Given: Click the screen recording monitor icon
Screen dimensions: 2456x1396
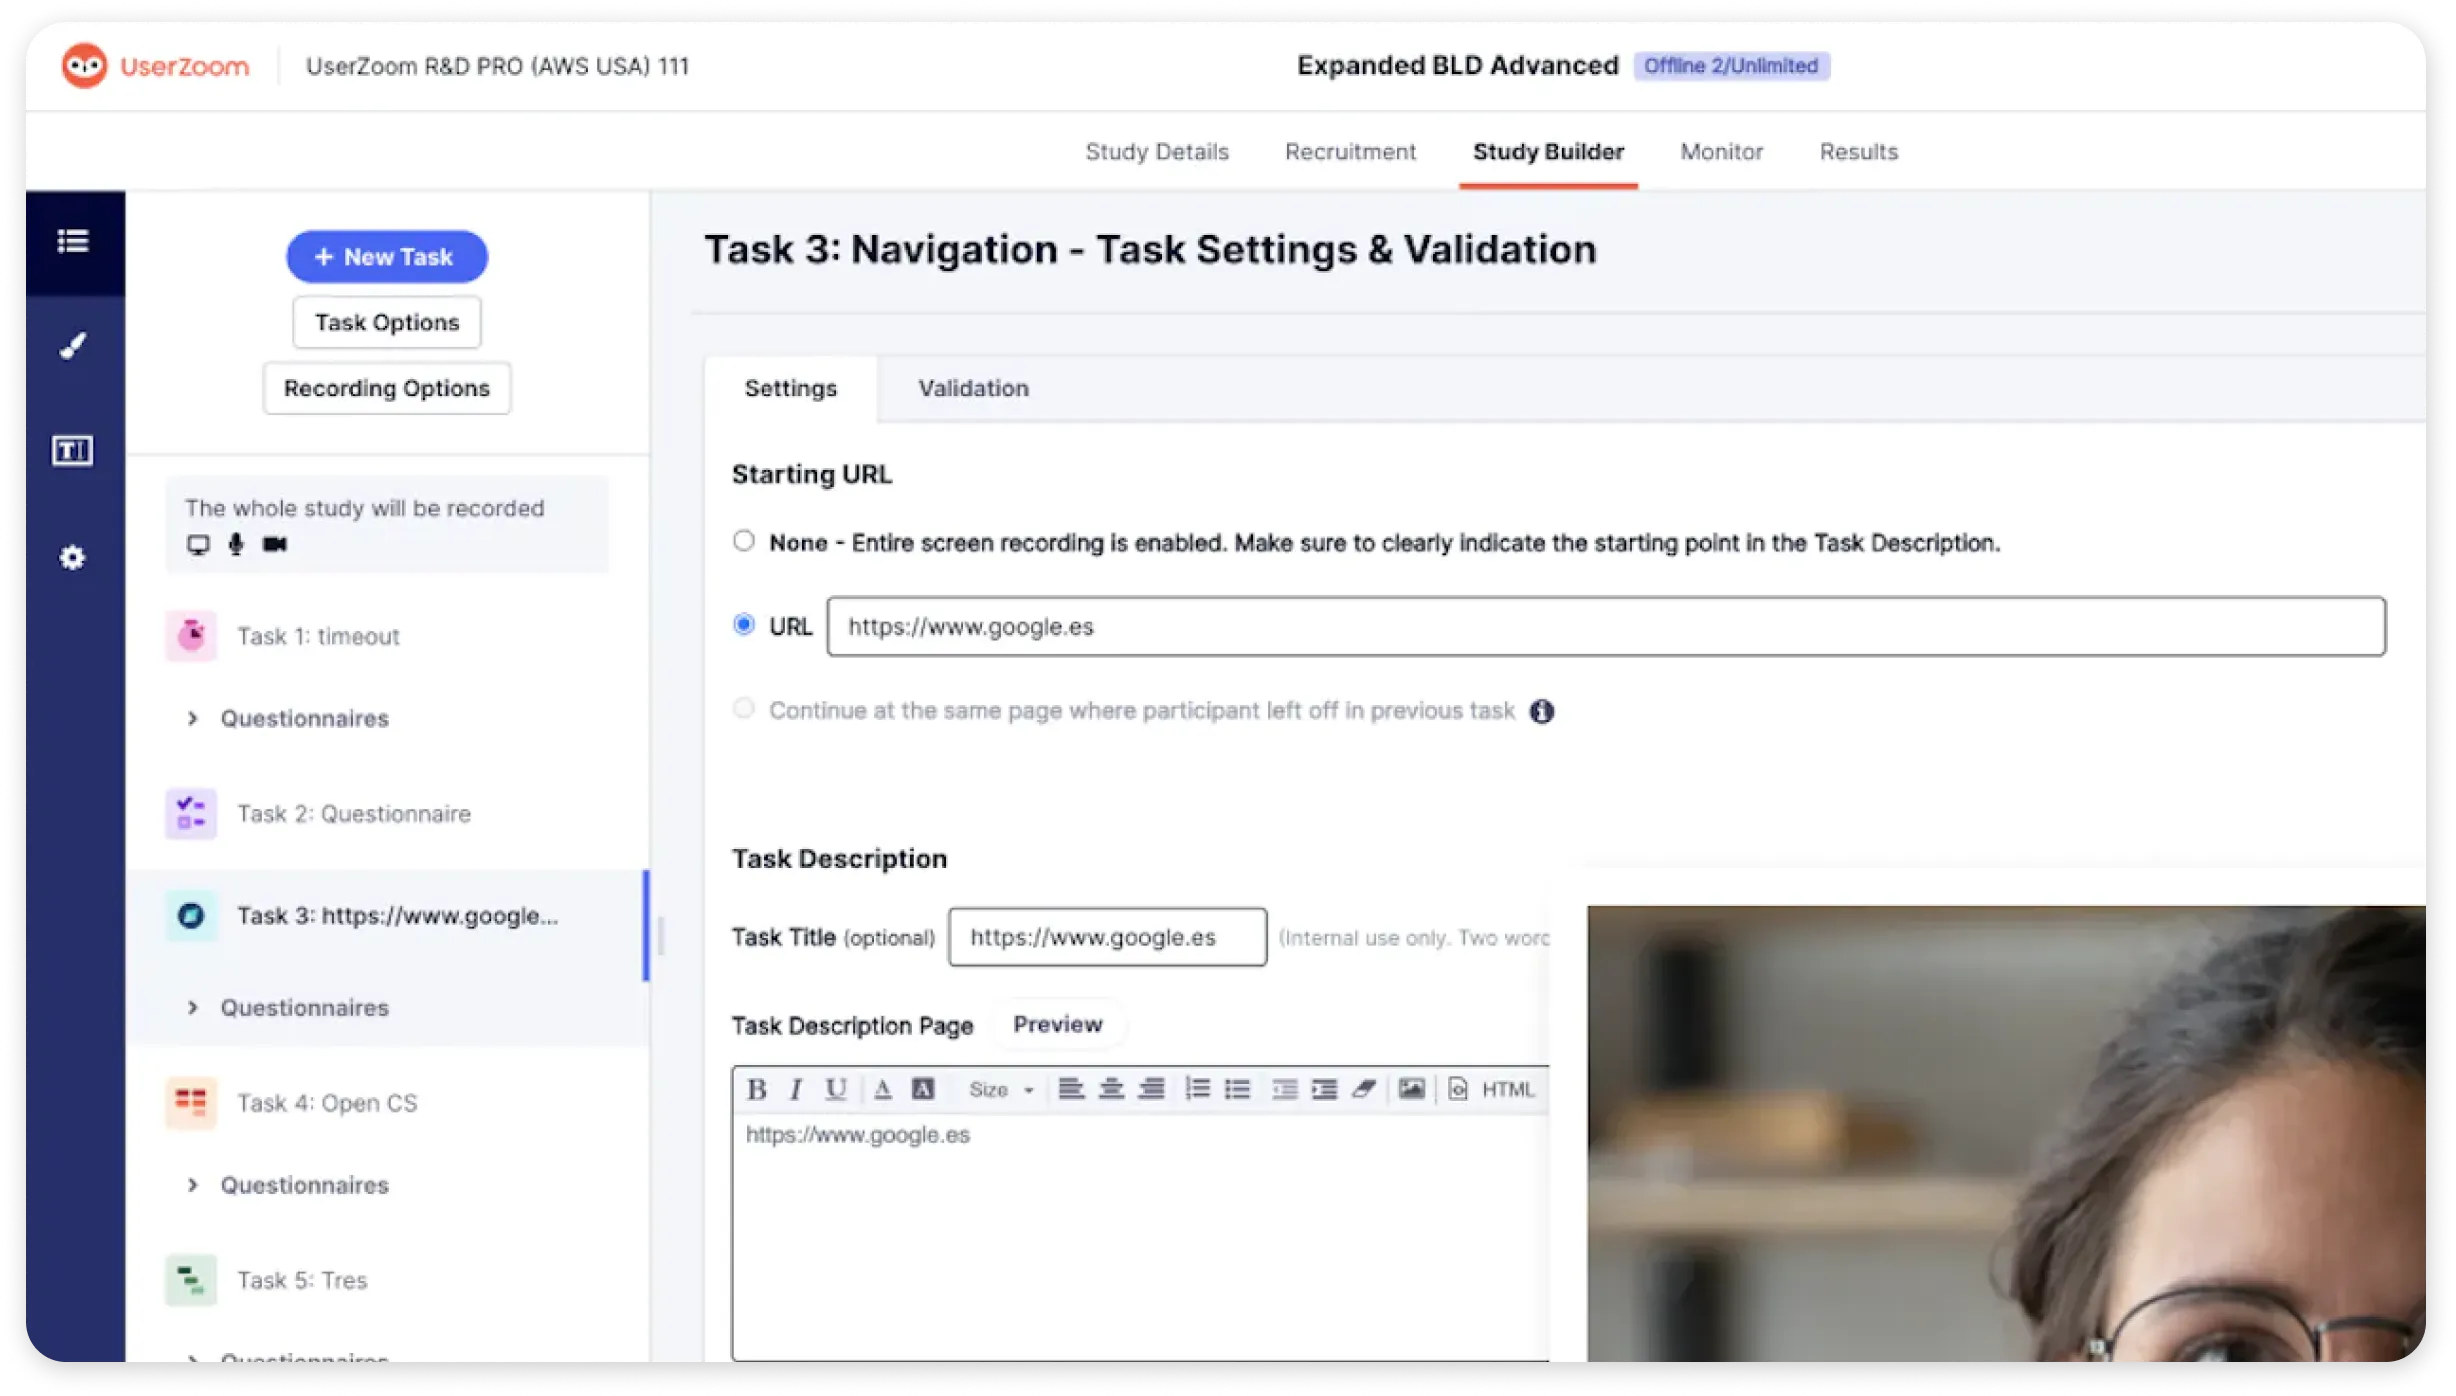Looking at the screenshot, I should pos(198,544).
